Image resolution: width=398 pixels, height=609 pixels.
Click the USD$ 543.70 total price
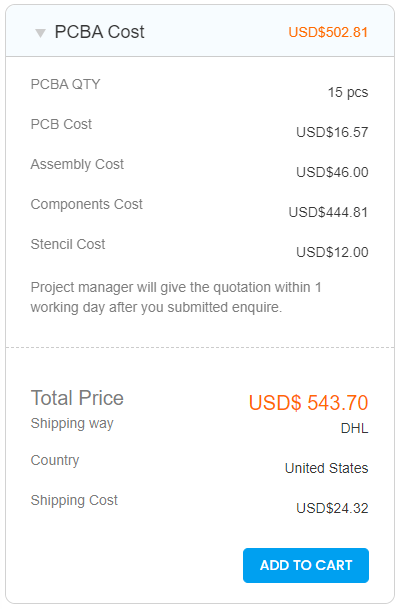[308, 402]
